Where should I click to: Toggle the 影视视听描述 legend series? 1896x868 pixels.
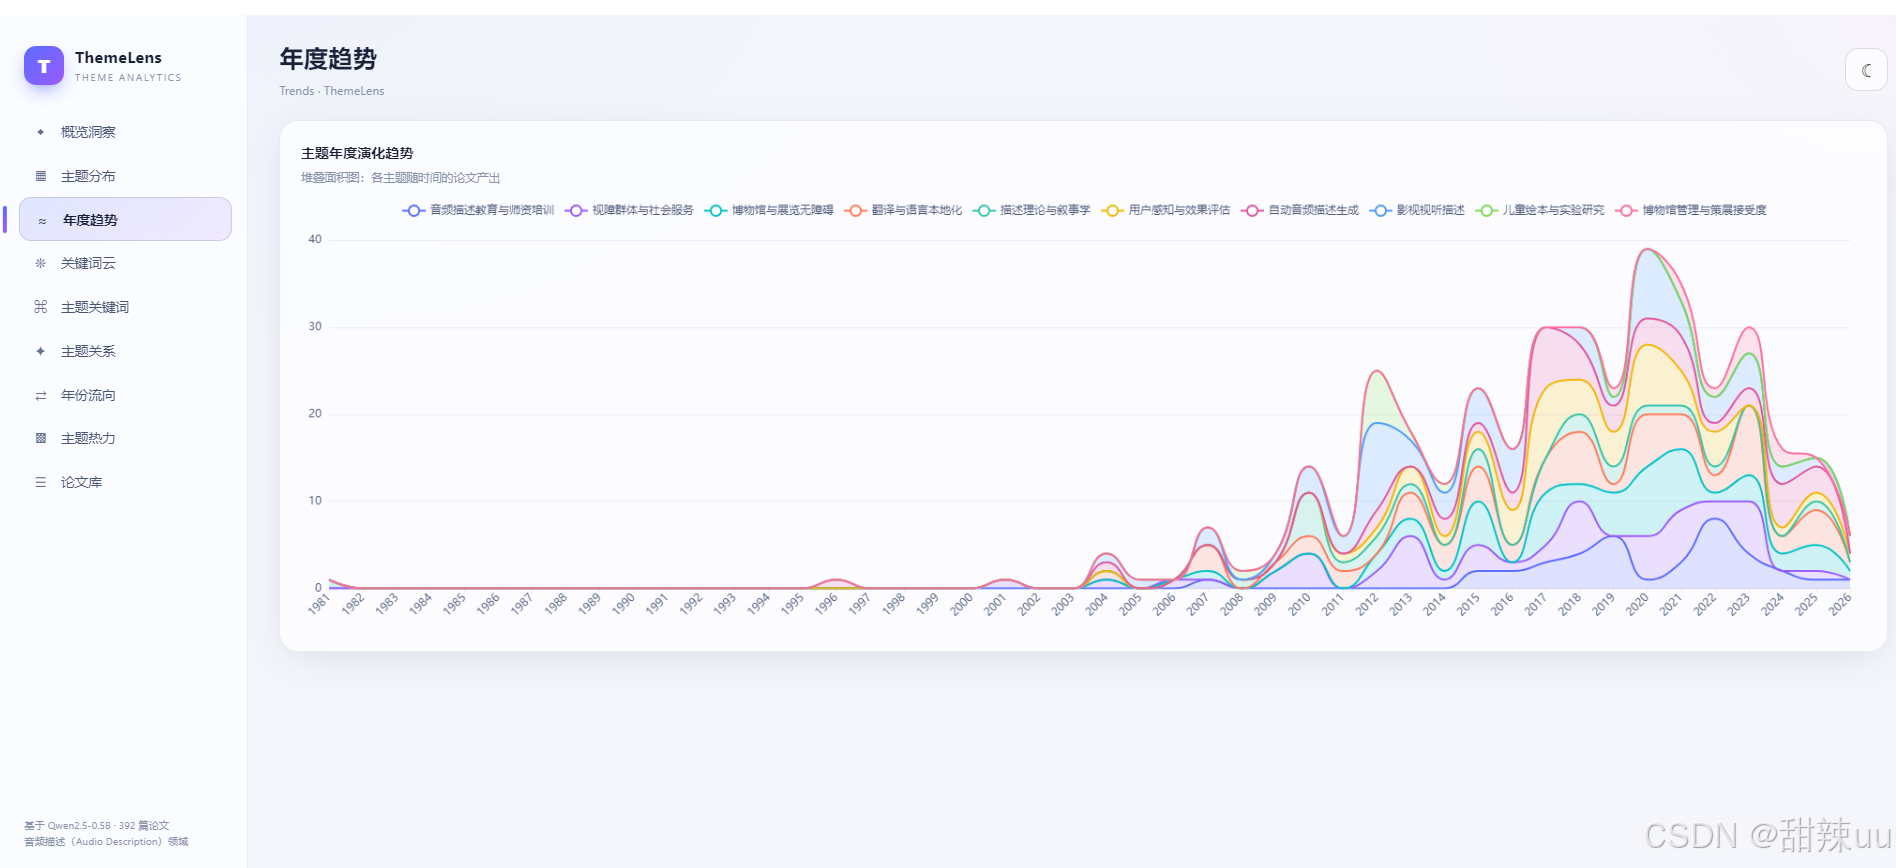point(1417,210)
